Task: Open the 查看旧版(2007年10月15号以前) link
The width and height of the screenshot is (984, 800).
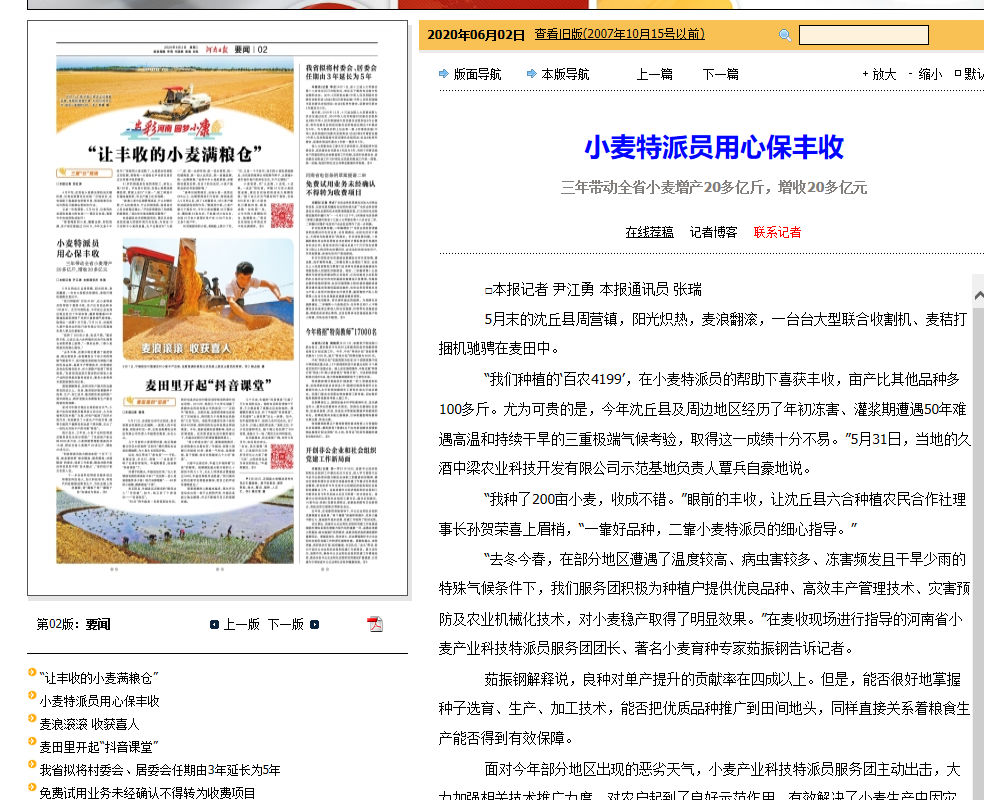Action: tap(619, 34)
